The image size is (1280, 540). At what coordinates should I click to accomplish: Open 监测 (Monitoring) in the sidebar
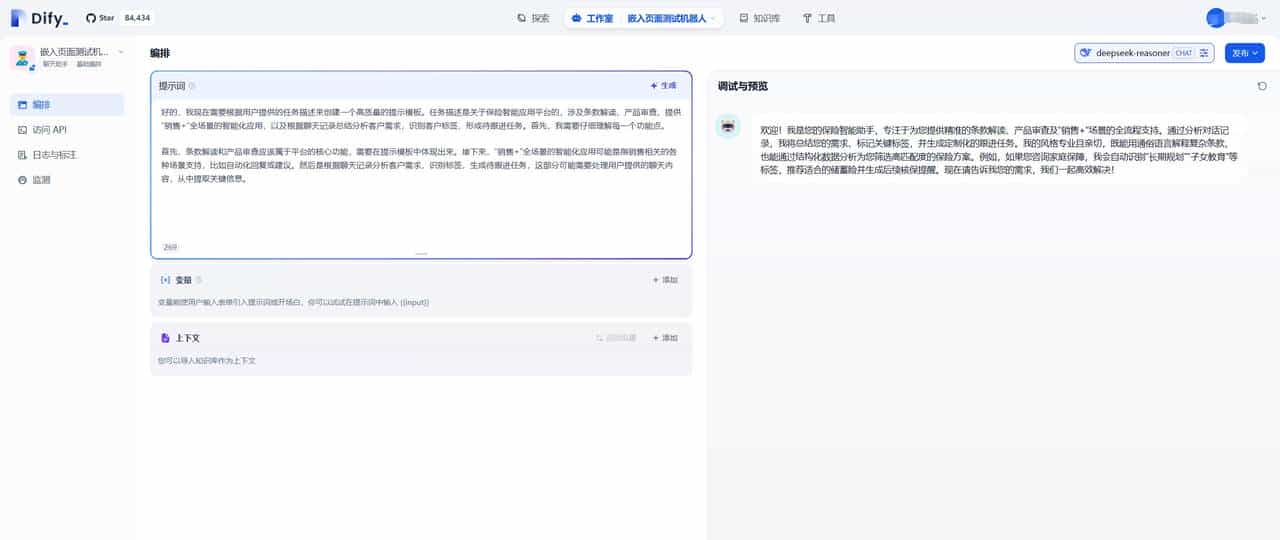click(x=67, y=180)
